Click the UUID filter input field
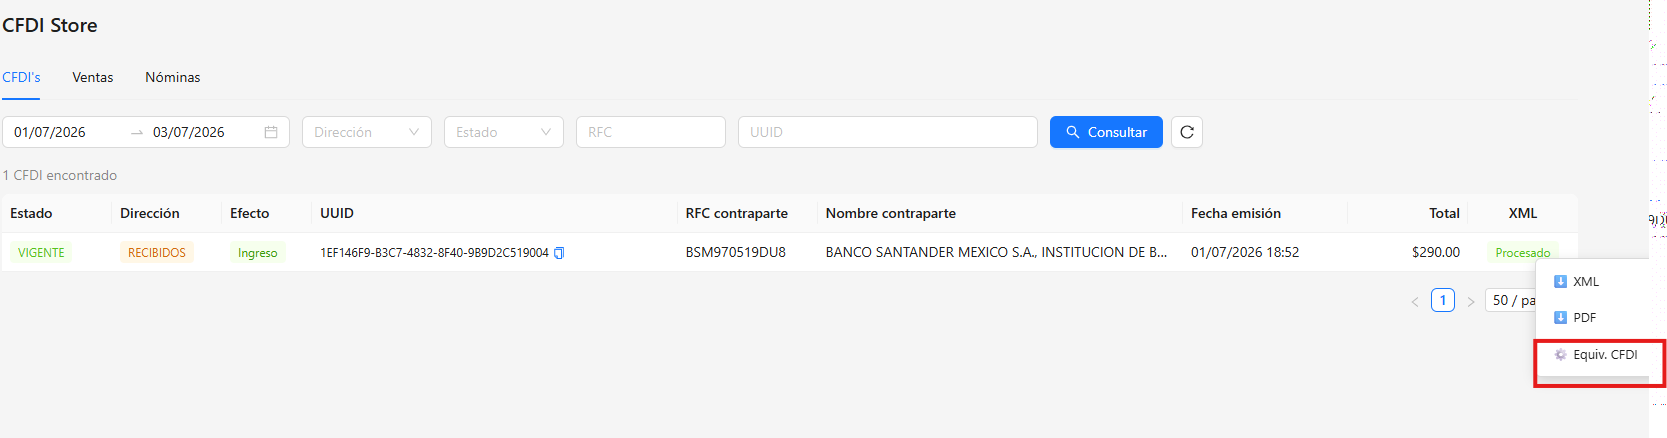 888,132
